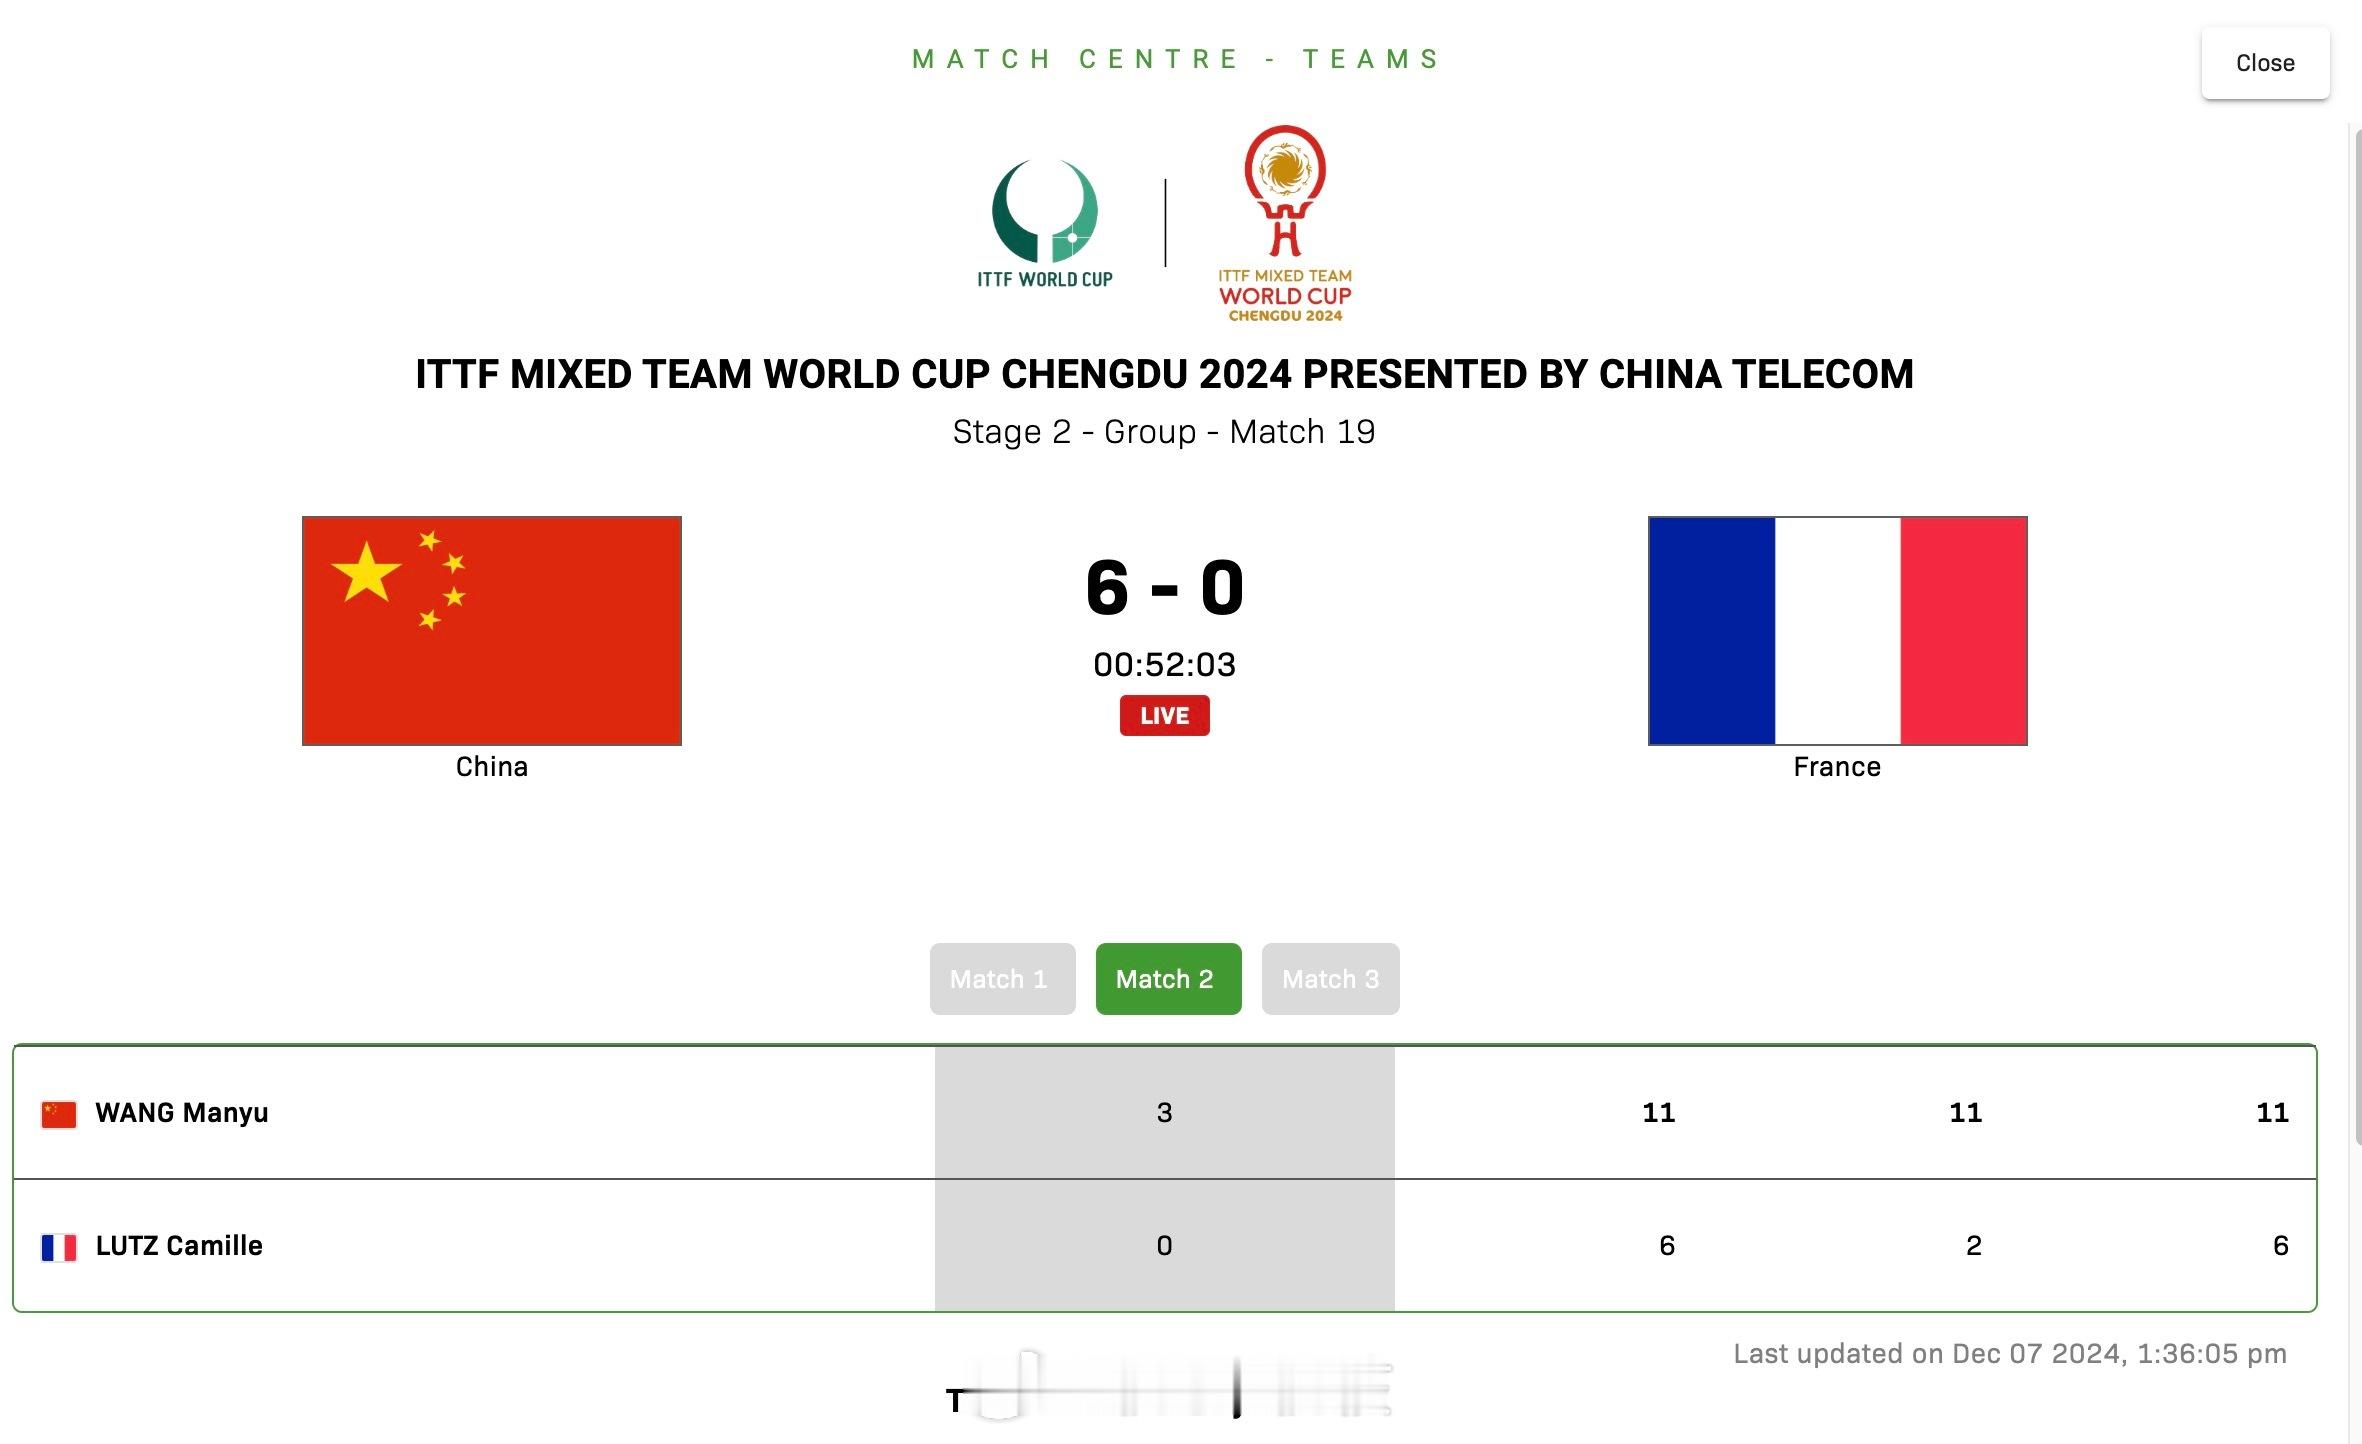Select the active Match 2 tab
The width and height of the screenshot is (2362, 1444).
1167,979
